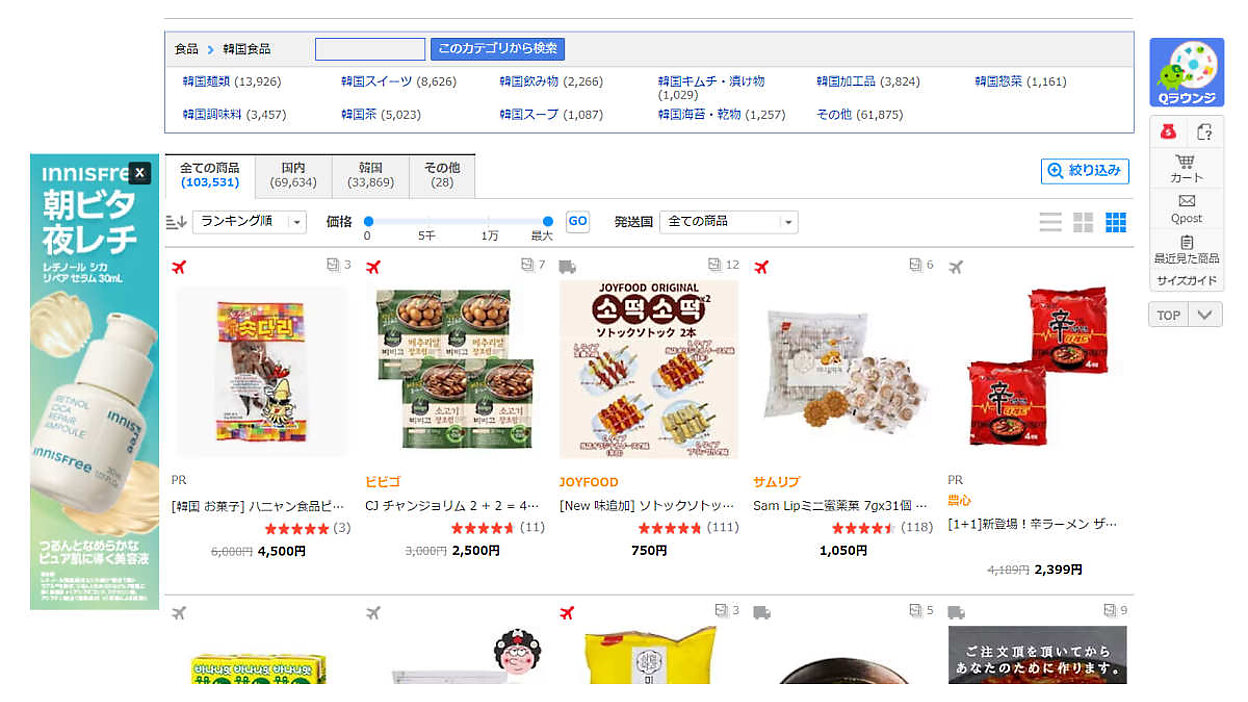
Task: Jump to page top with TOP button
Action: (x=1168, y=315)
